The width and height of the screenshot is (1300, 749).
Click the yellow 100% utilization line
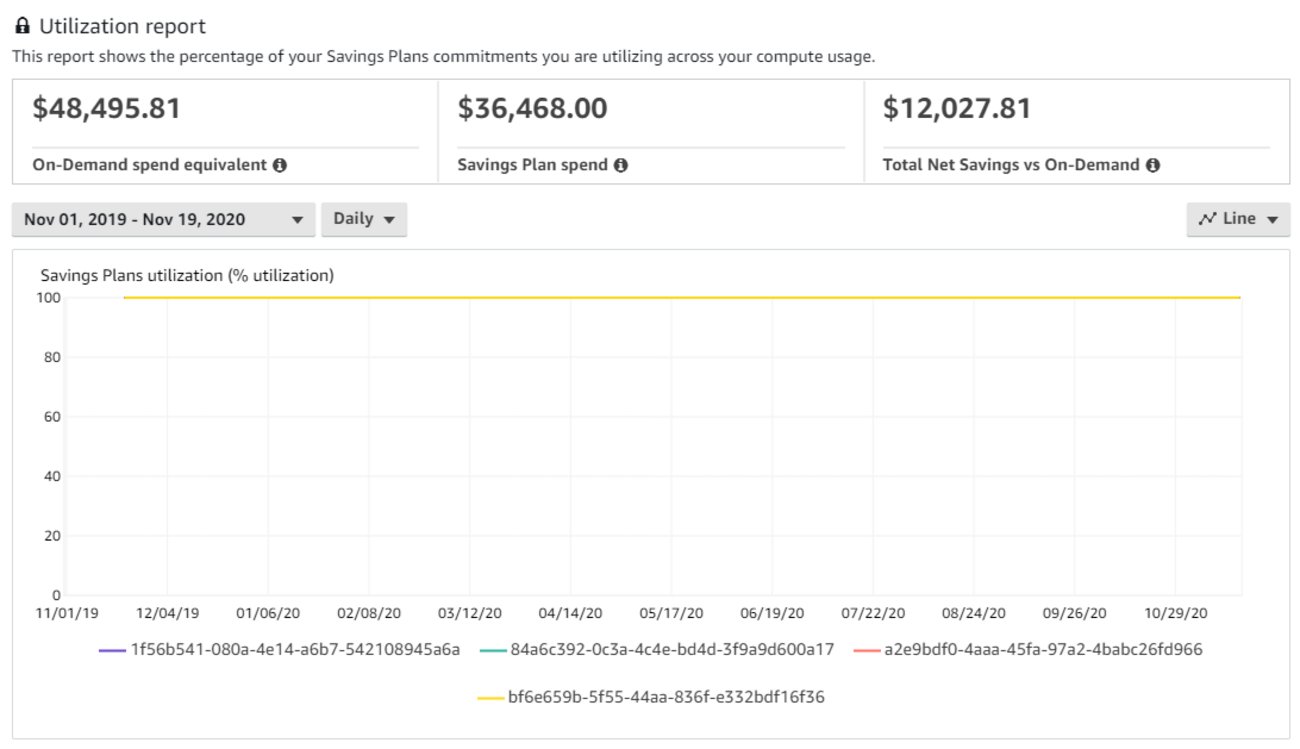pos(680,298)
